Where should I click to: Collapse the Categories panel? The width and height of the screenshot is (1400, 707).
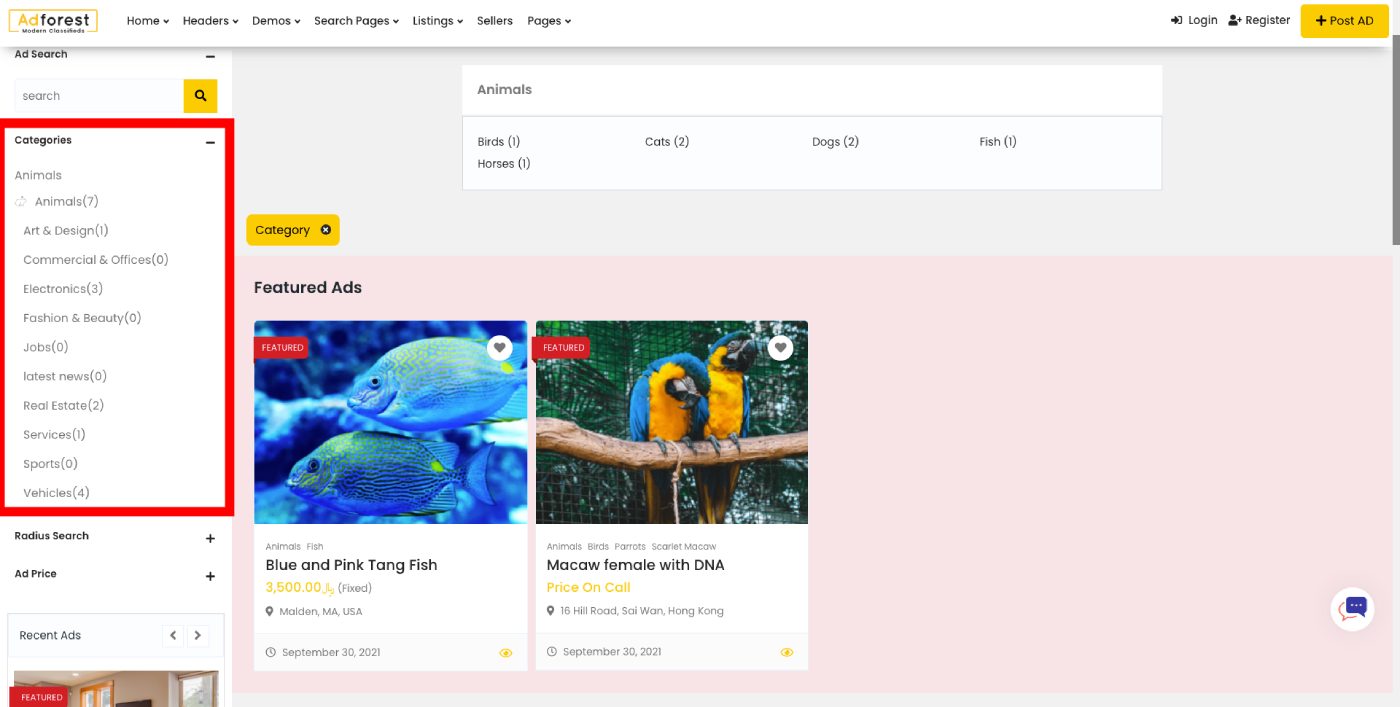(x=210, y=142)
